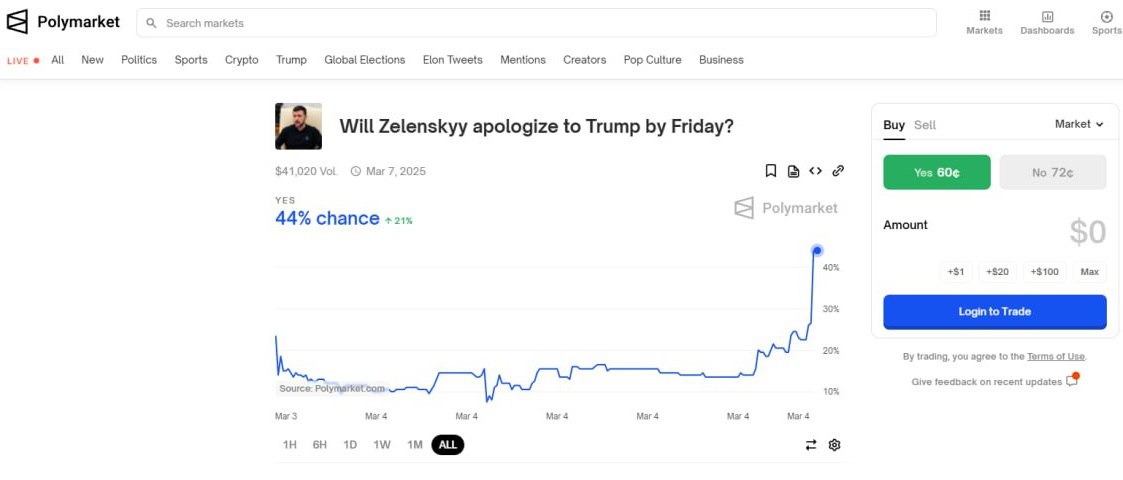
Task: Copy the market link icon
Action: 838,171
